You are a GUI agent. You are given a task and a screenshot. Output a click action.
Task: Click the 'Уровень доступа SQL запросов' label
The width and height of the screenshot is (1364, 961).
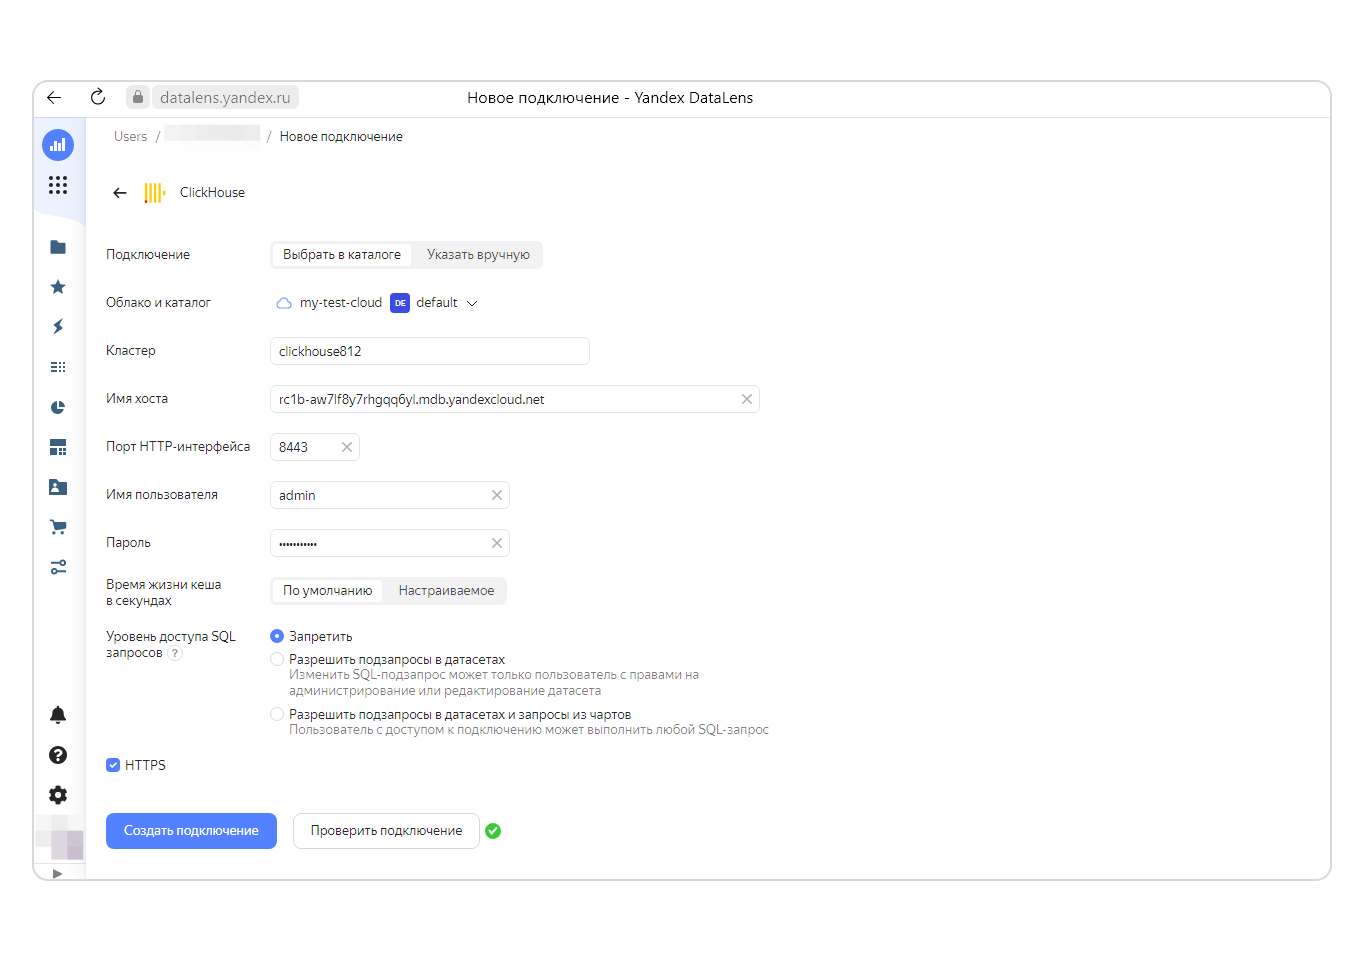[x=171, y=645]
